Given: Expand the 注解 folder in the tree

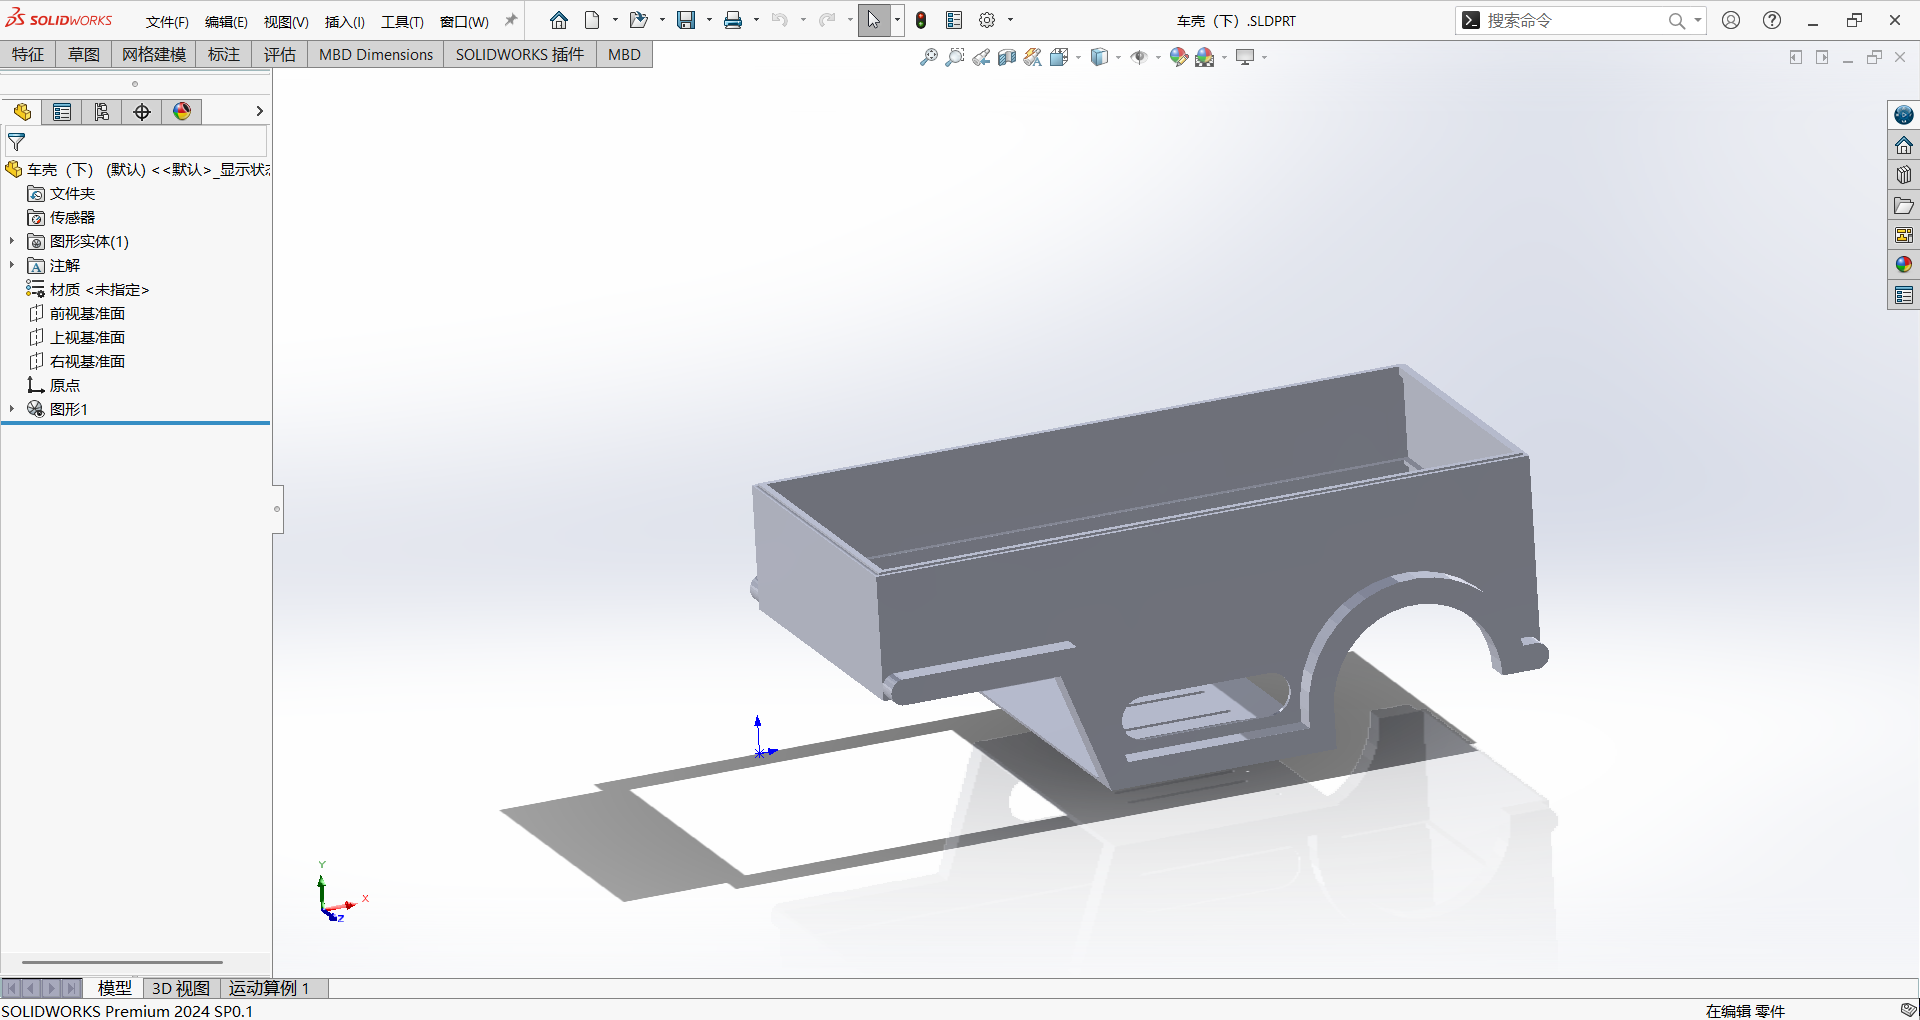Looking at the screenshot, I should (x=12, y=265).
